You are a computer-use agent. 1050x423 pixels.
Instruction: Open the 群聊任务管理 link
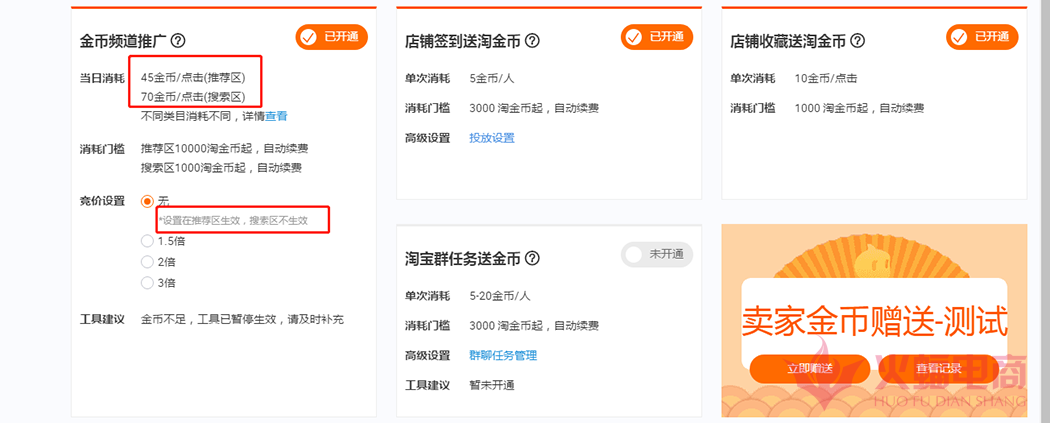click(503, 355)
